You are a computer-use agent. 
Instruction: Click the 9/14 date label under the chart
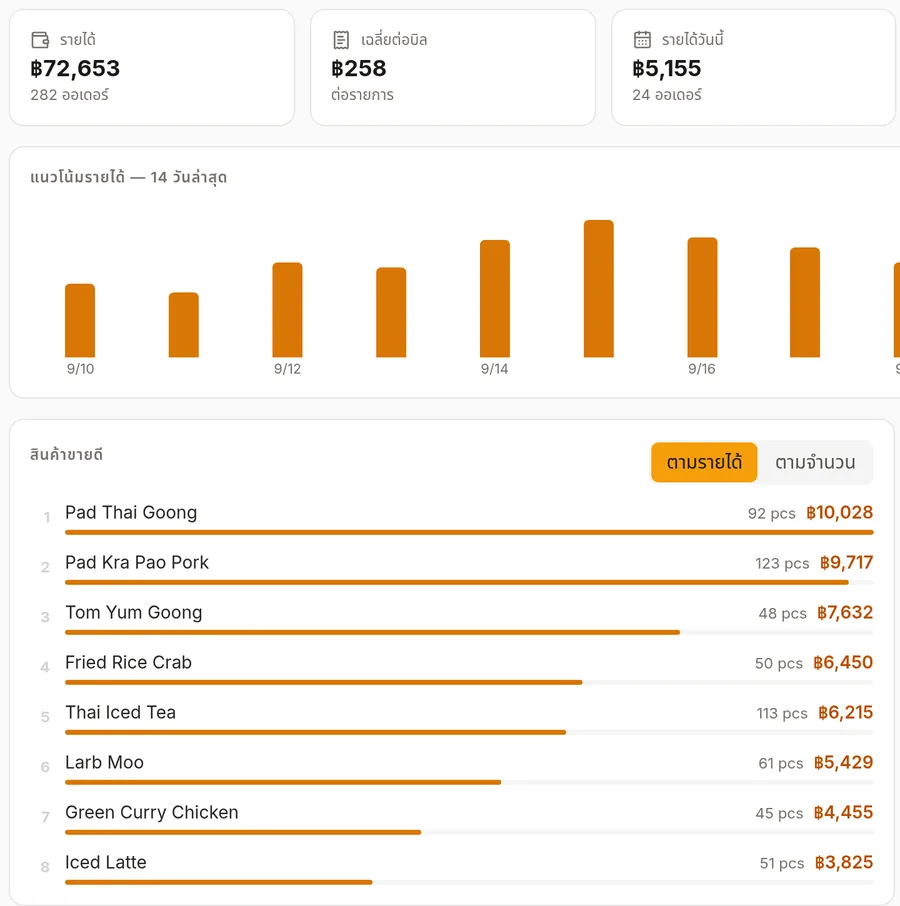494,369
